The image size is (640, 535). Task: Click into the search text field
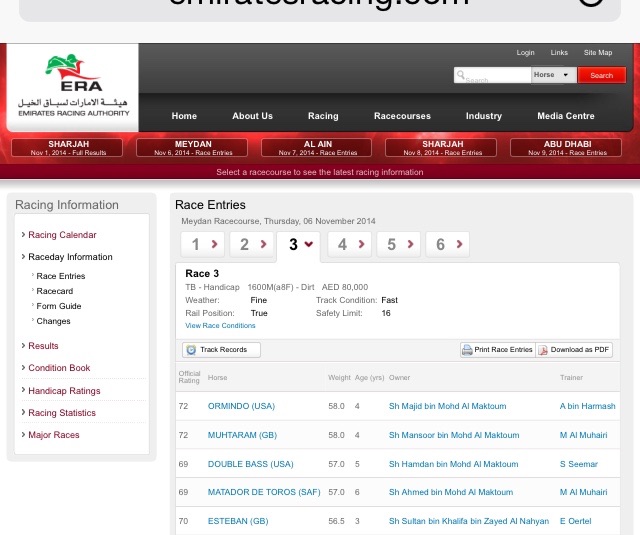(x=497, y=75)
